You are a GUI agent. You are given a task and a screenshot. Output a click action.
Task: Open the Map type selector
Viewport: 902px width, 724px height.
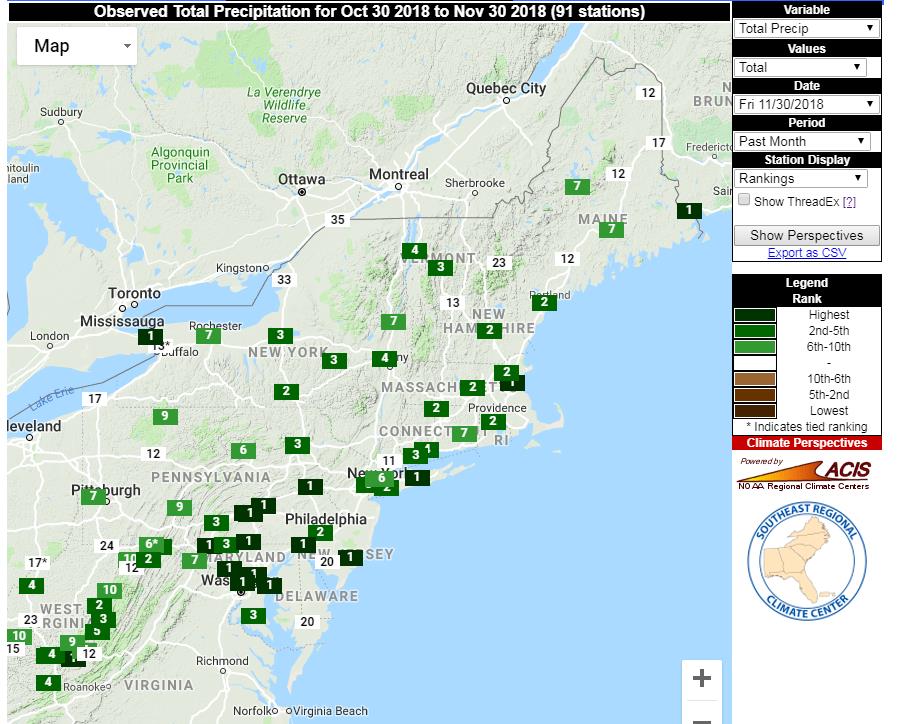coord(77,46)
